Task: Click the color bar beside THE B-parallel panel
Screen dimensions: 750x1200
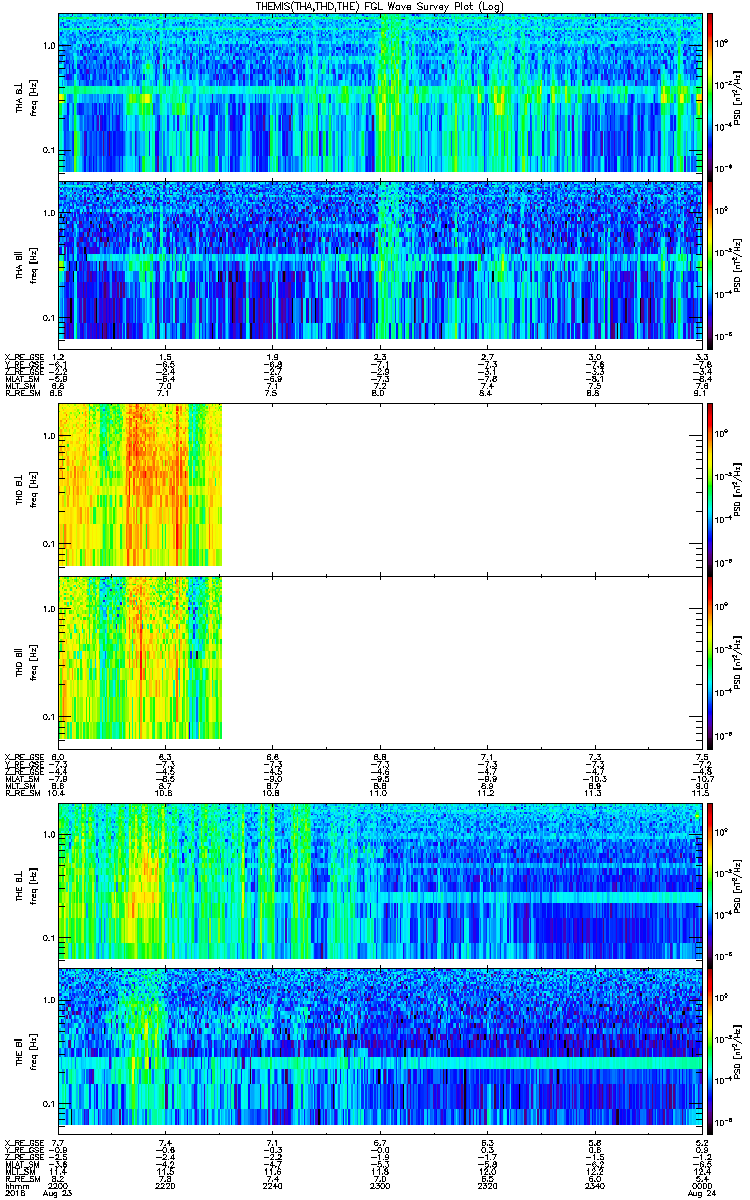Action: [710, 1050]
